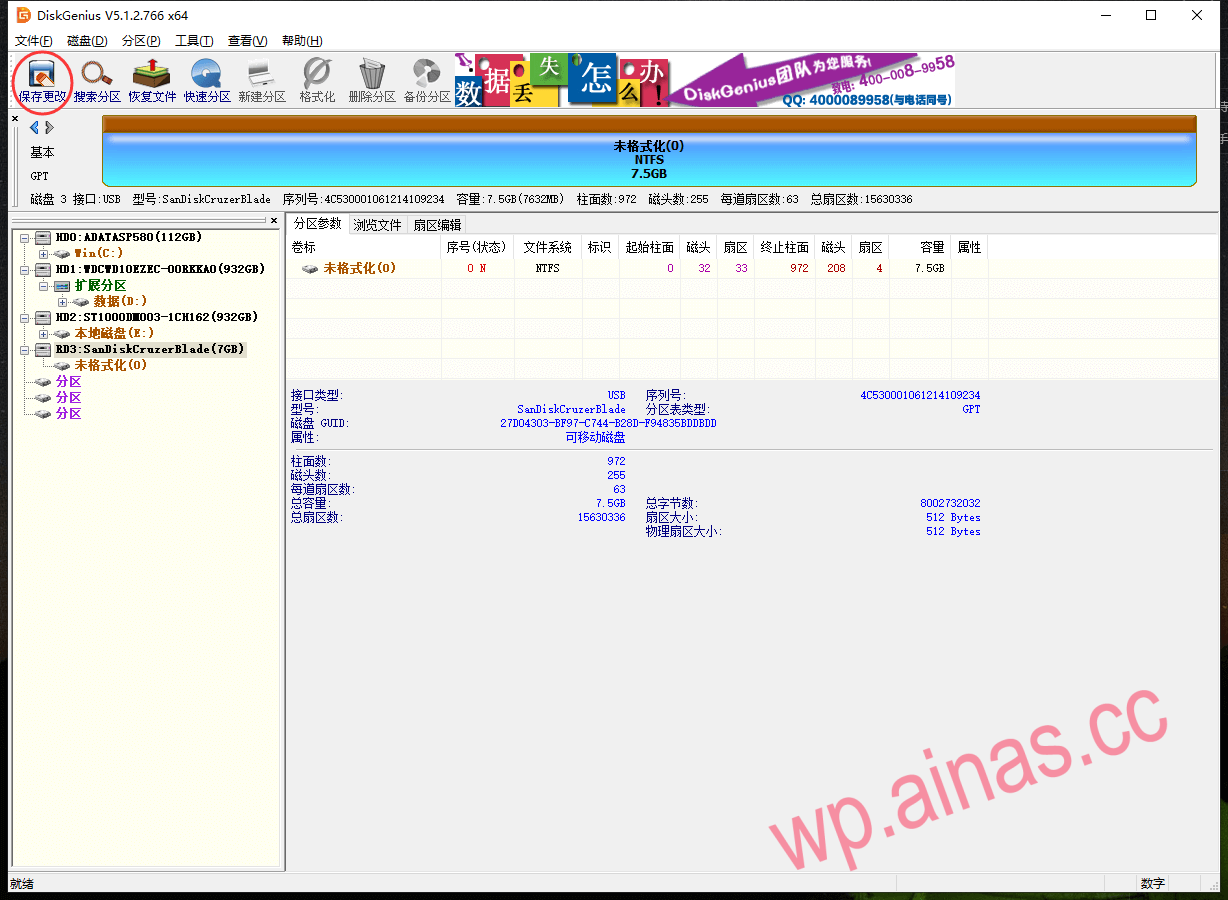Image resolution: width=1228 pixels, height=900 pixels.
Task: Click the 标识 column header
Action: [600, 247]
